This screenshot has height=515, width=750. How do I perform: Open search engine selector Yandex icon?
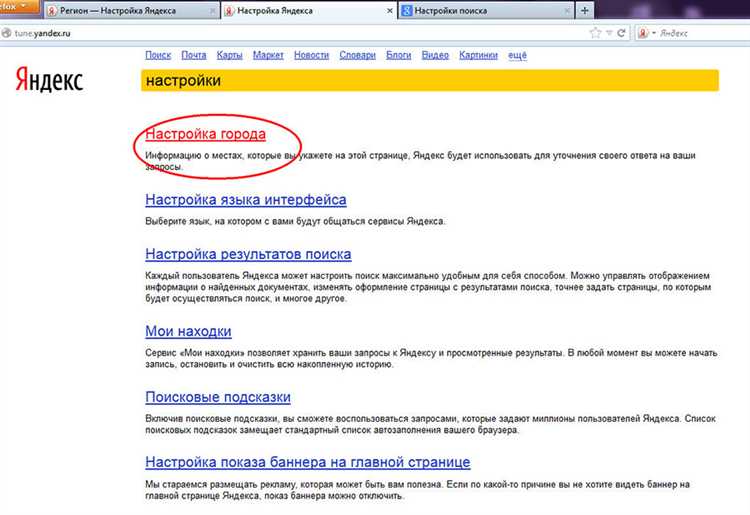pyautogui.click(x=646, y=33)
